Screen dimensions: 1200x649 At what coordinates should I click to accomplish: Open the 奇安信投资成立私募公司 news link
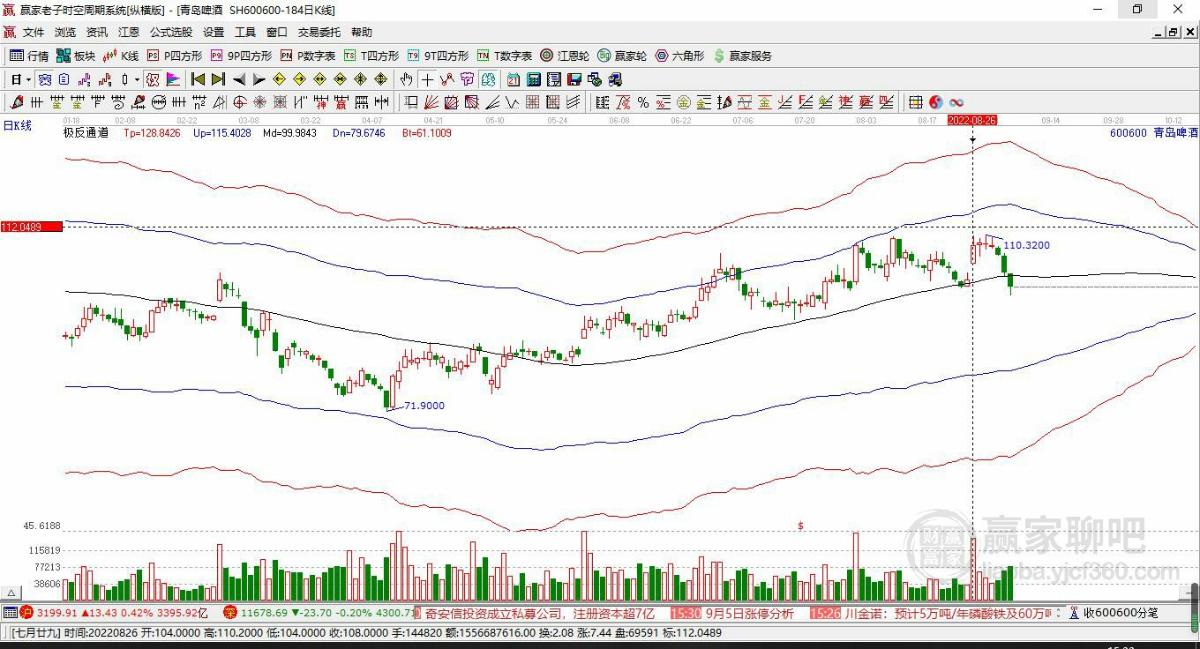(x=541, y=613)
